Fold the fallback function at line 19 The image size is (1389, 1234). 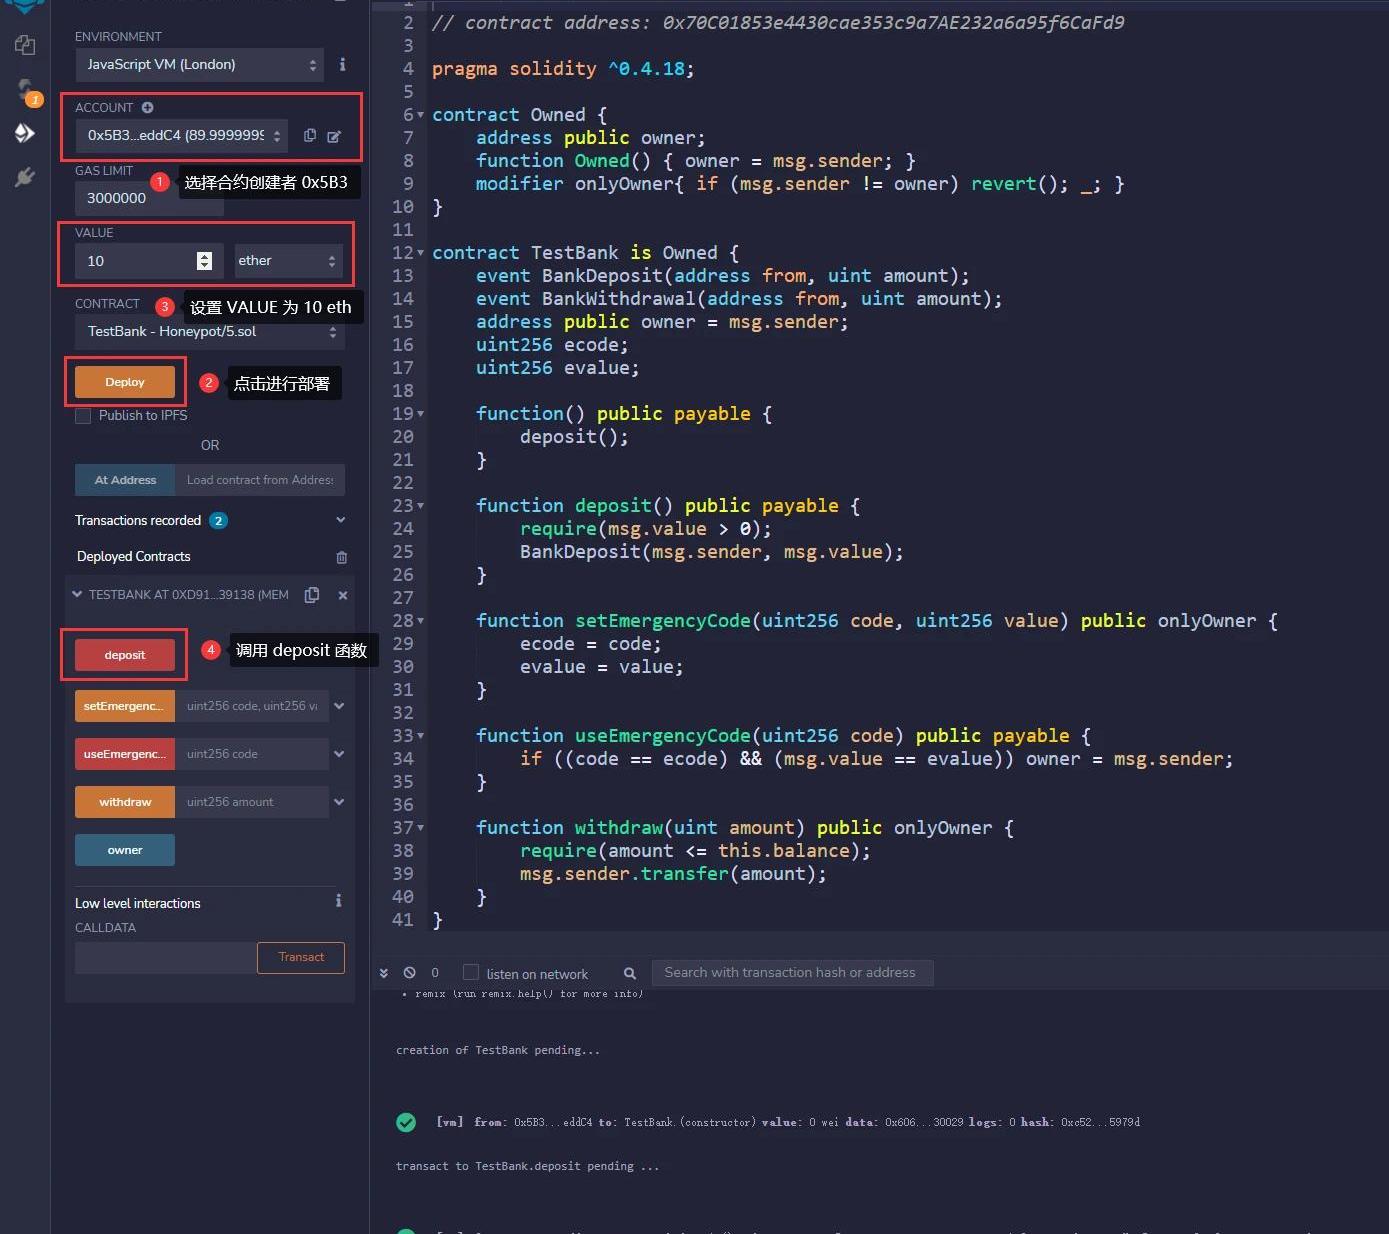(421, 414)
